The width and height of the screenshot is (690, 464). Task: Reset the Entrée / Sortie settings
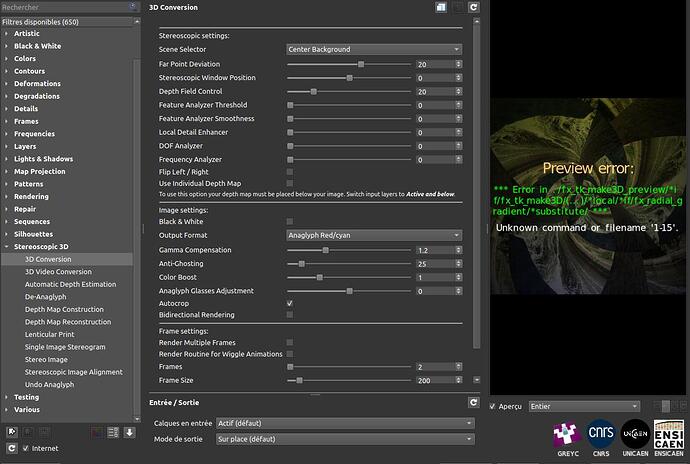click(x=473, y=402)
